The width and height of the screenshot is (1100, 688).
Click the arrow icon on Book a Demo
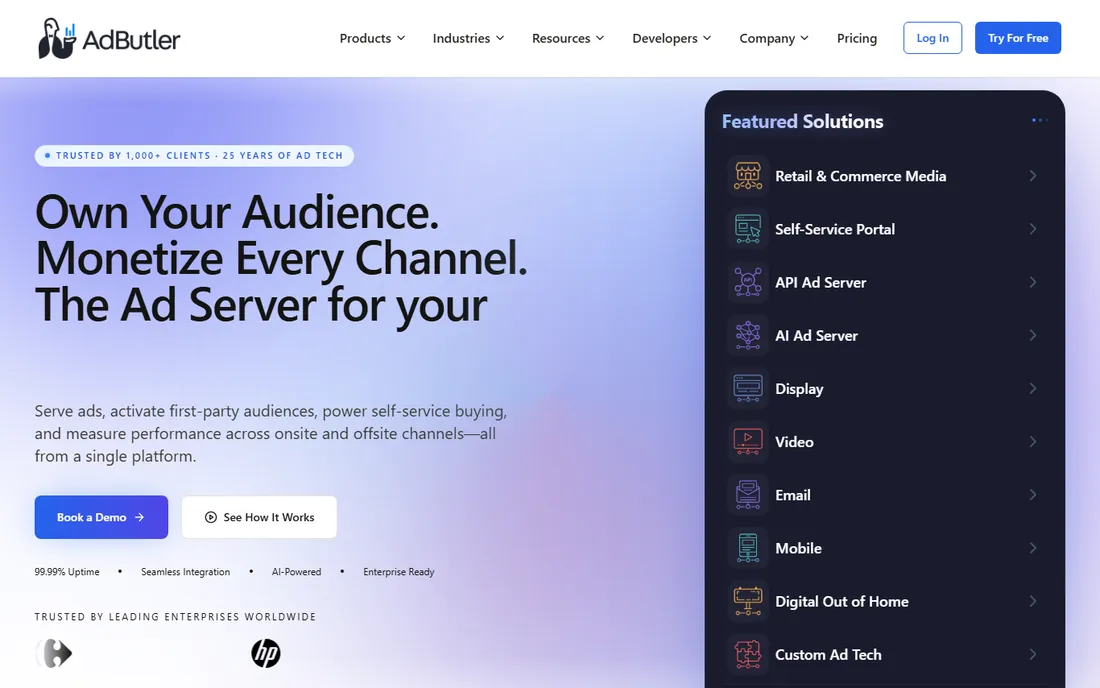click(140, 518)
